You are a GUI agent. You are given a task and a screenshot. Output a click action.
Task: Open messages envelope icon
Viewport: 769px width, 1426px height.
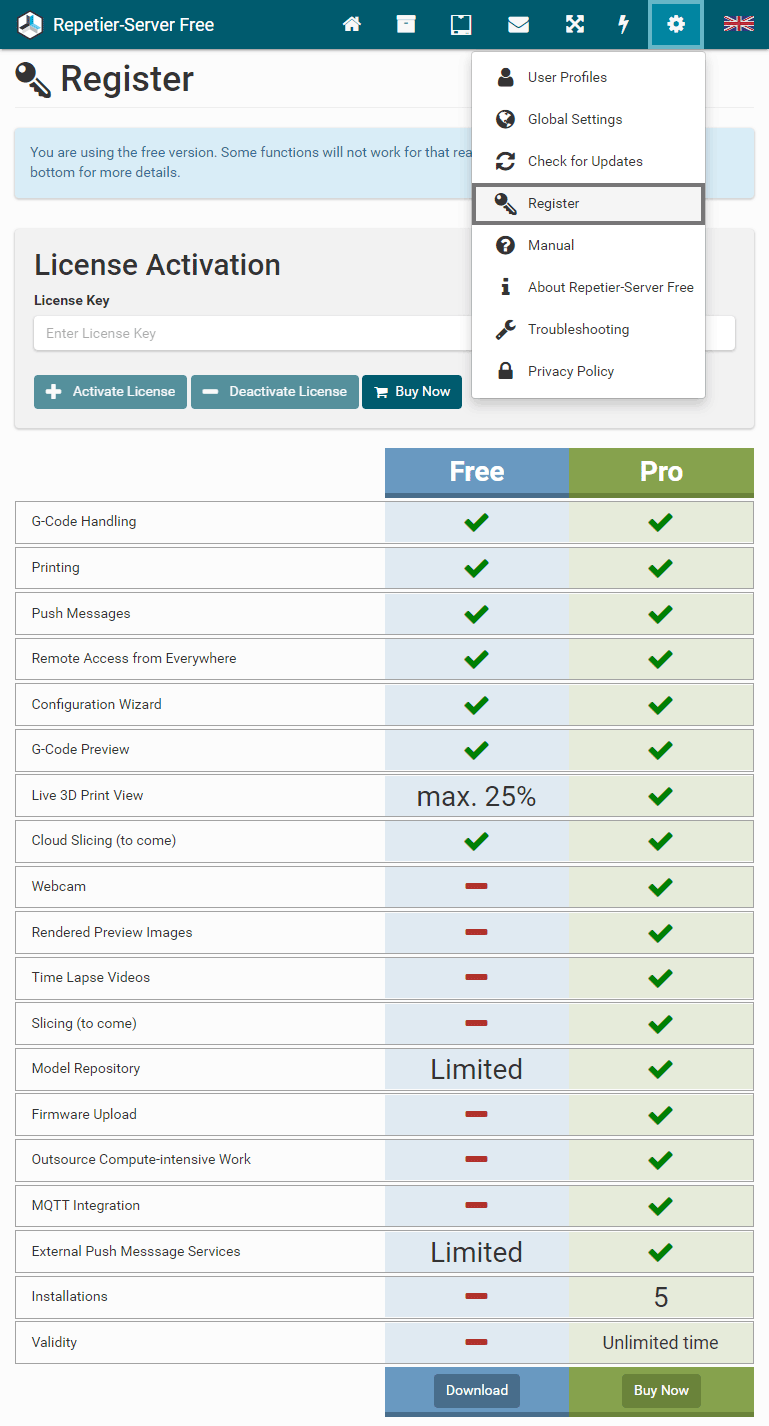click(518, 25)
